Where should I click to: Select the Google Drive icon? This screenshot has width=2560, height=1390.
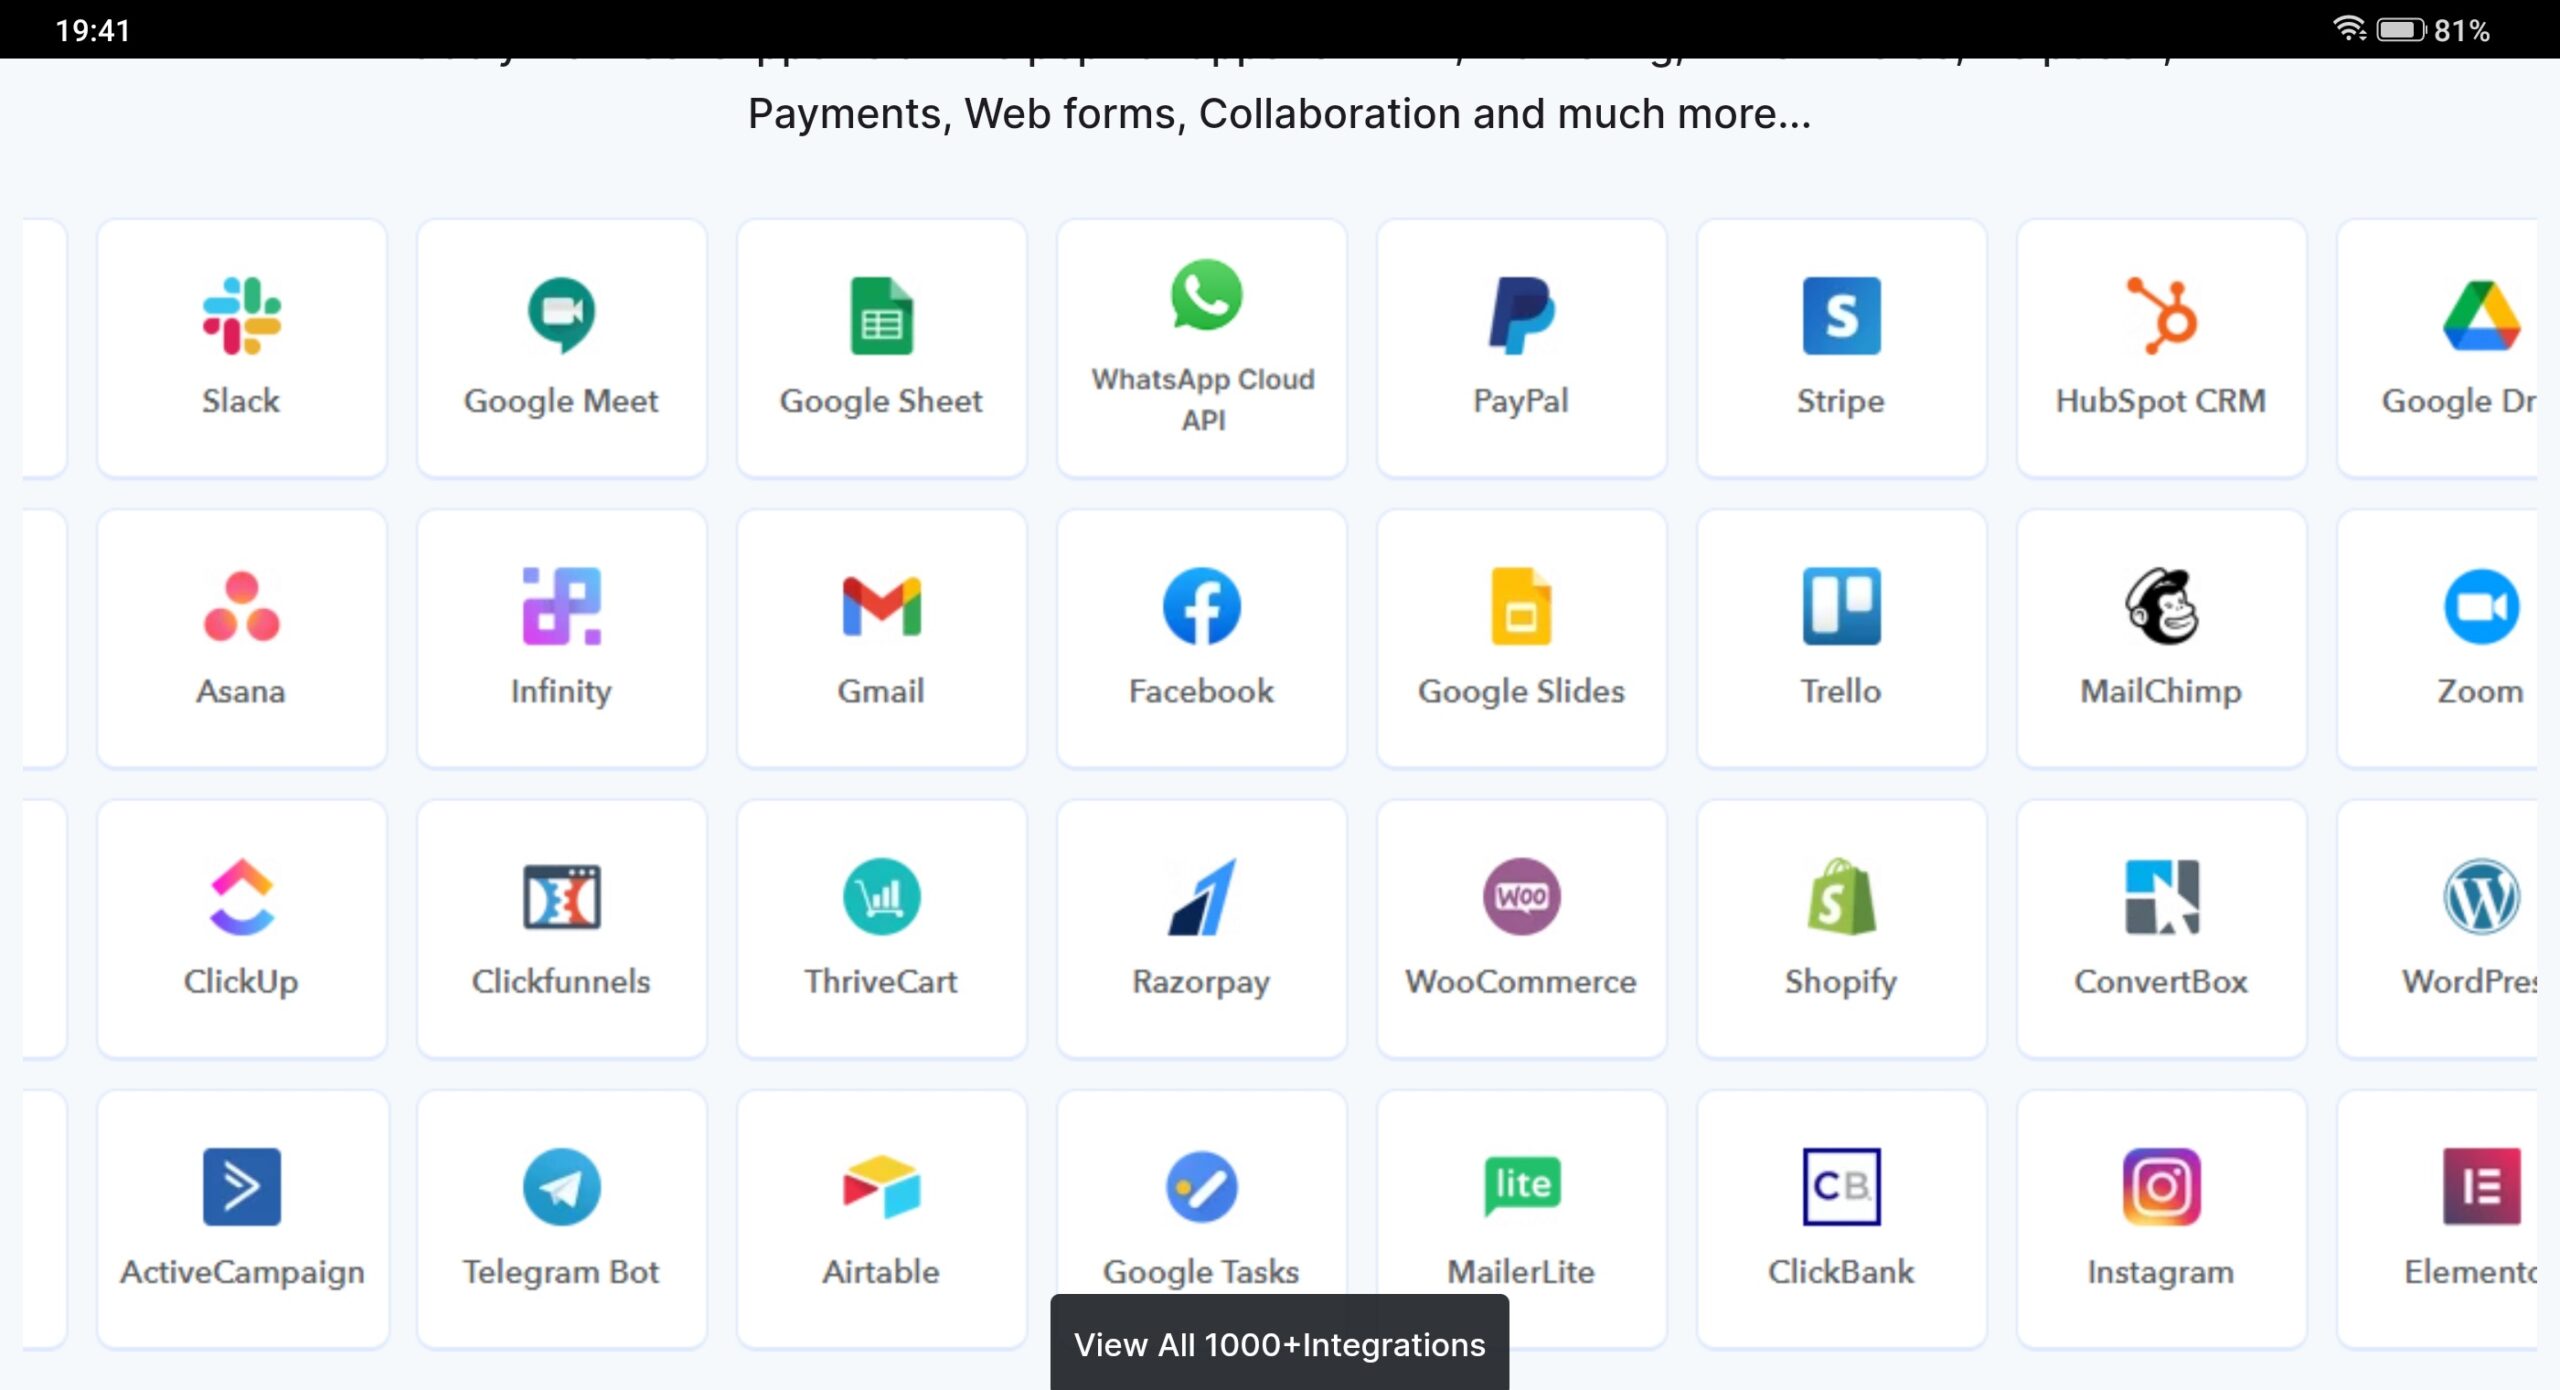coord(2481,316)
